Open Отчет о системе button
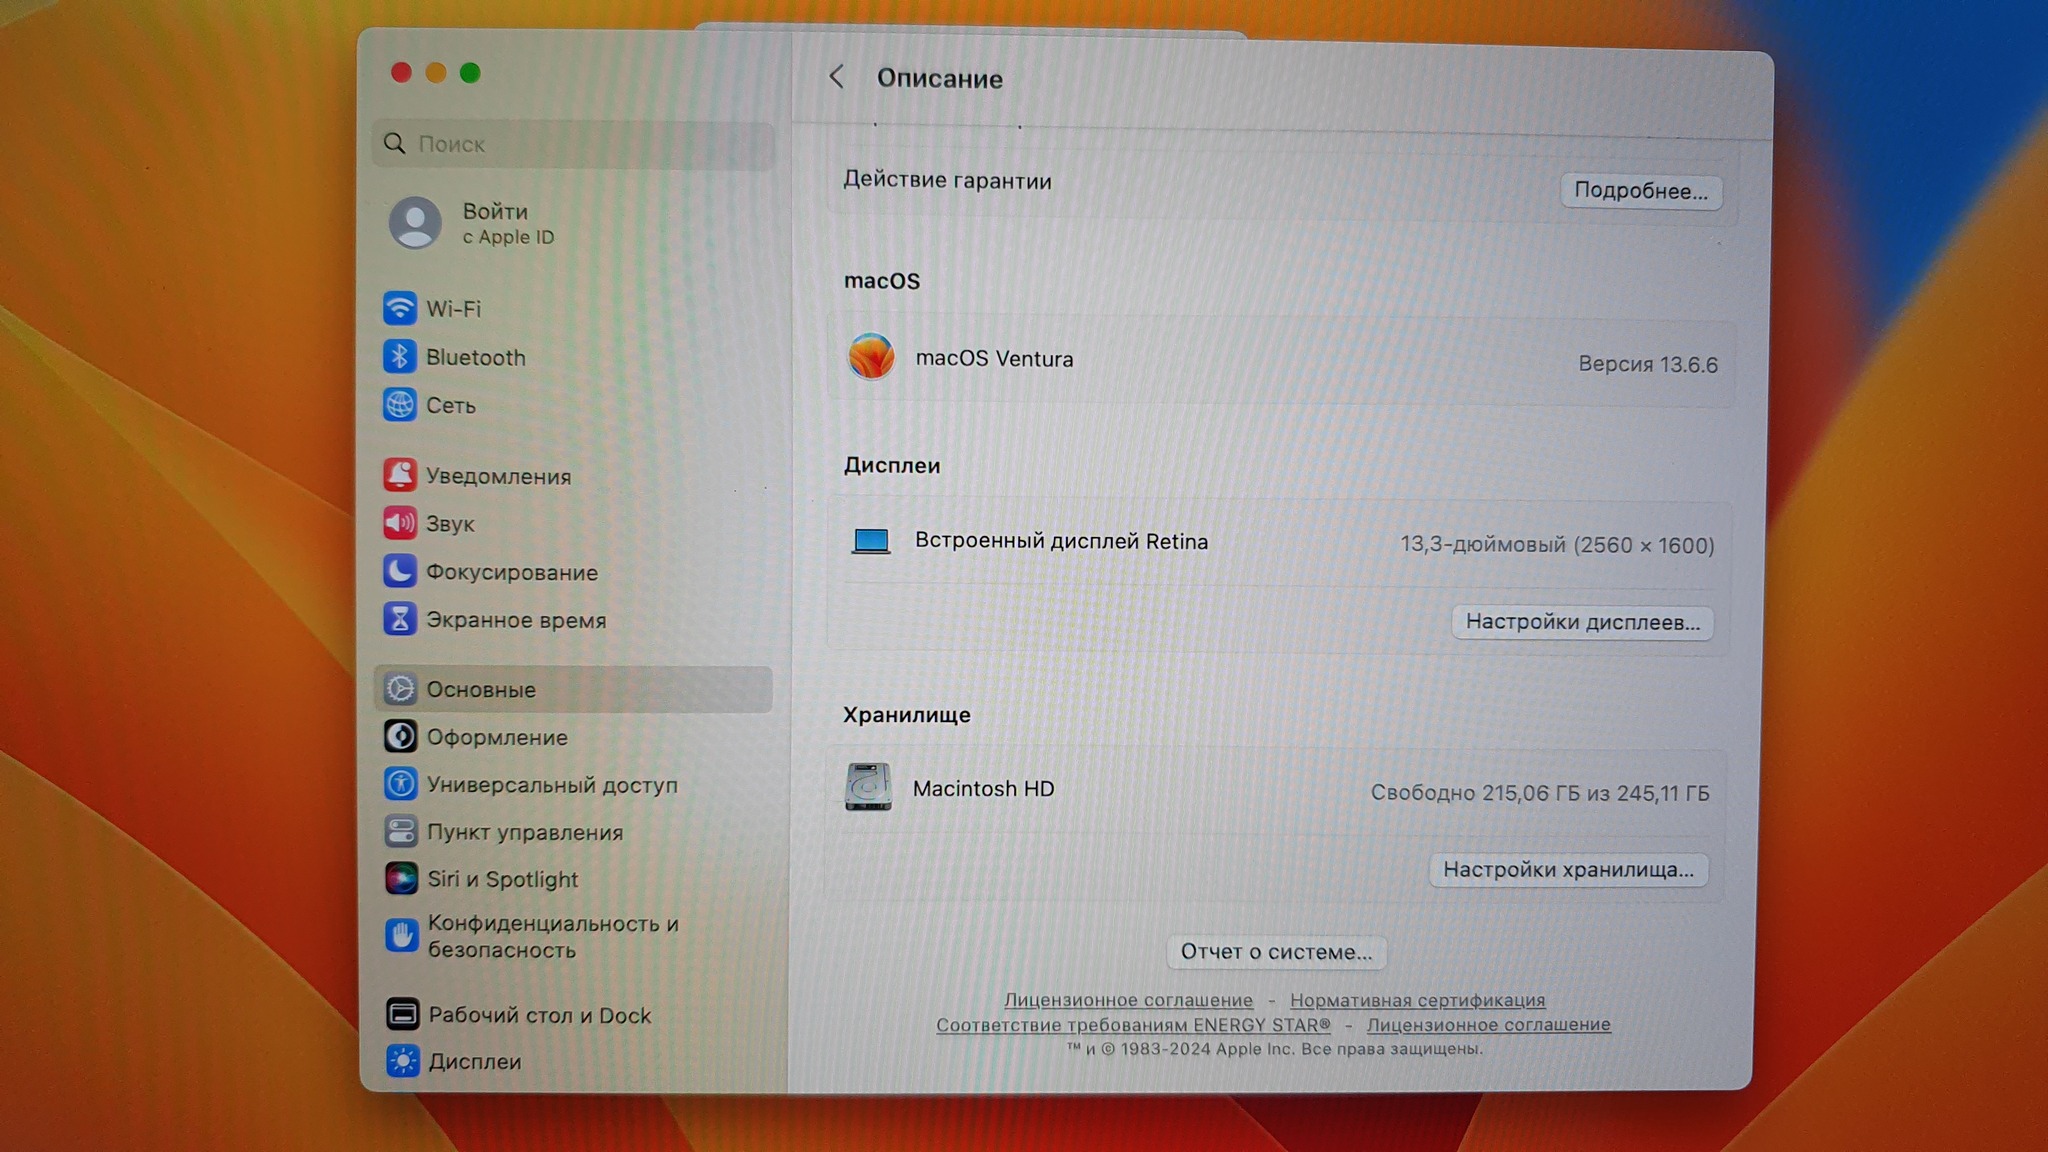 click(1275, 952)
